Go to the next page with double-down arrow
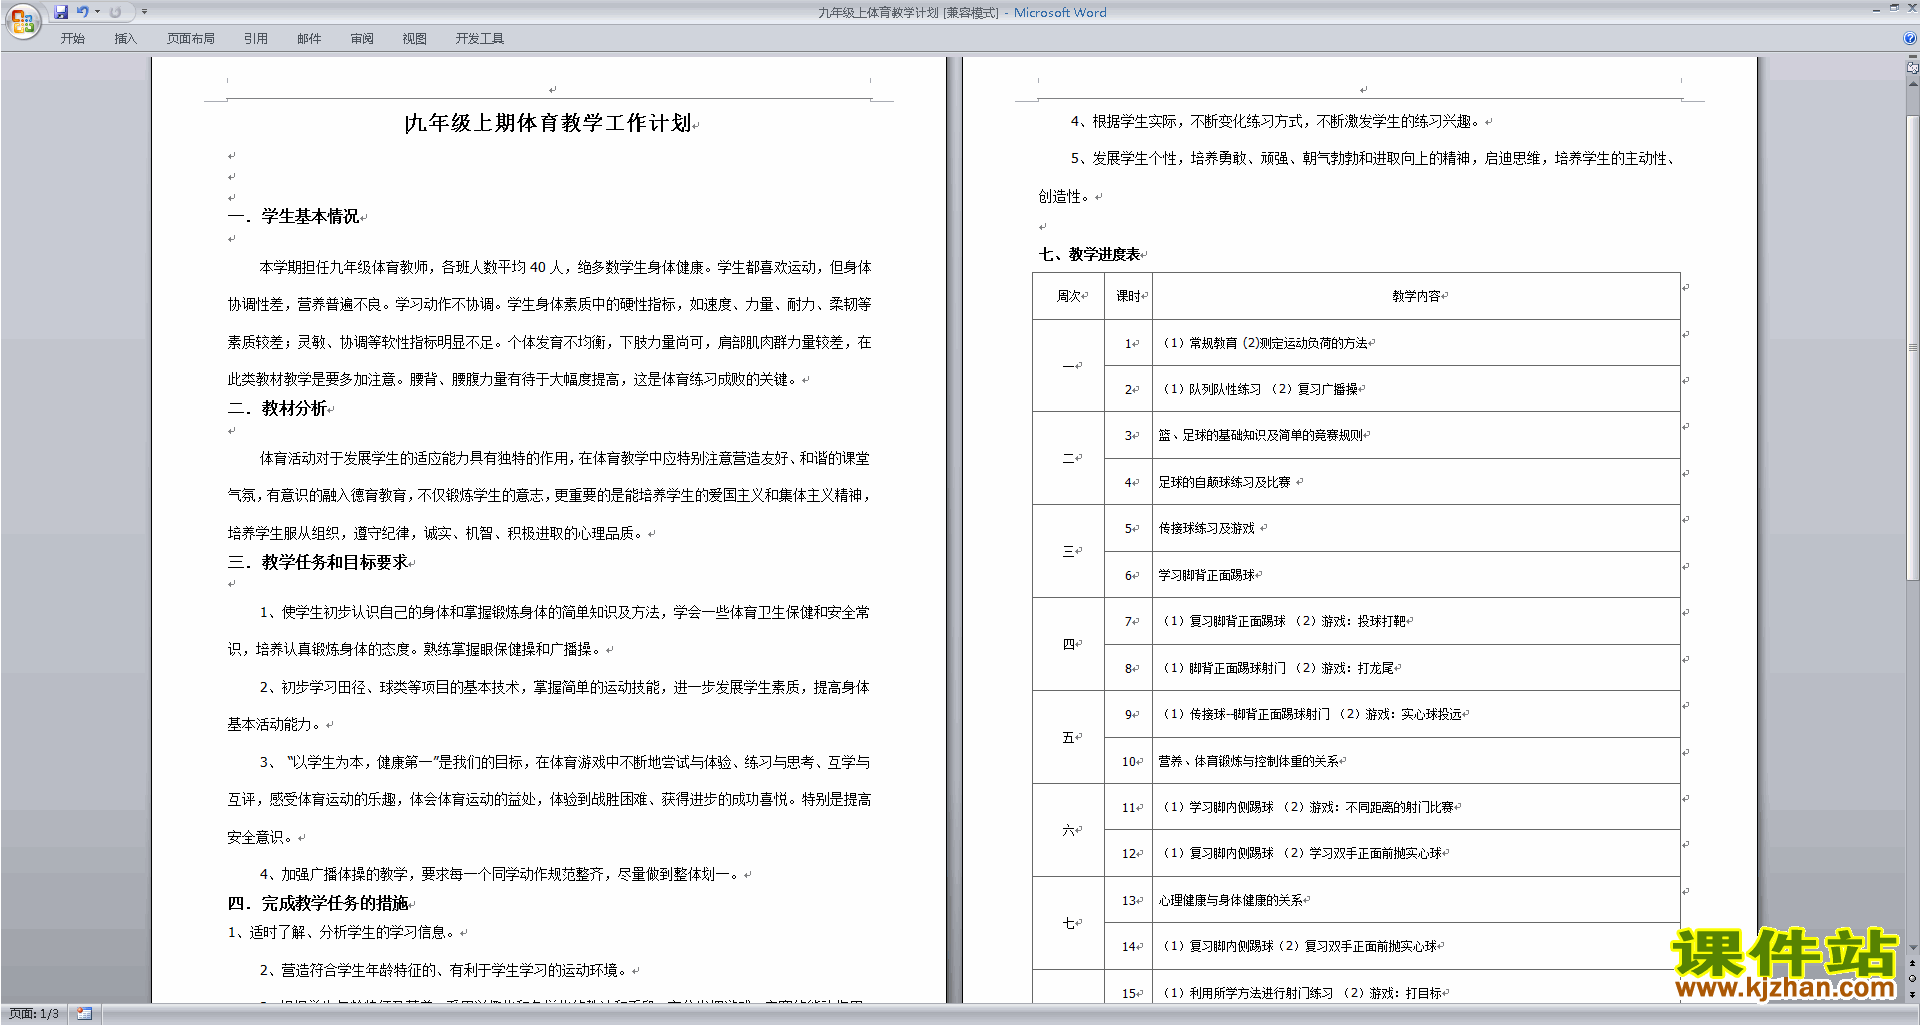Screen dimensions: 1920x1025 click(x=1912, y=994)
